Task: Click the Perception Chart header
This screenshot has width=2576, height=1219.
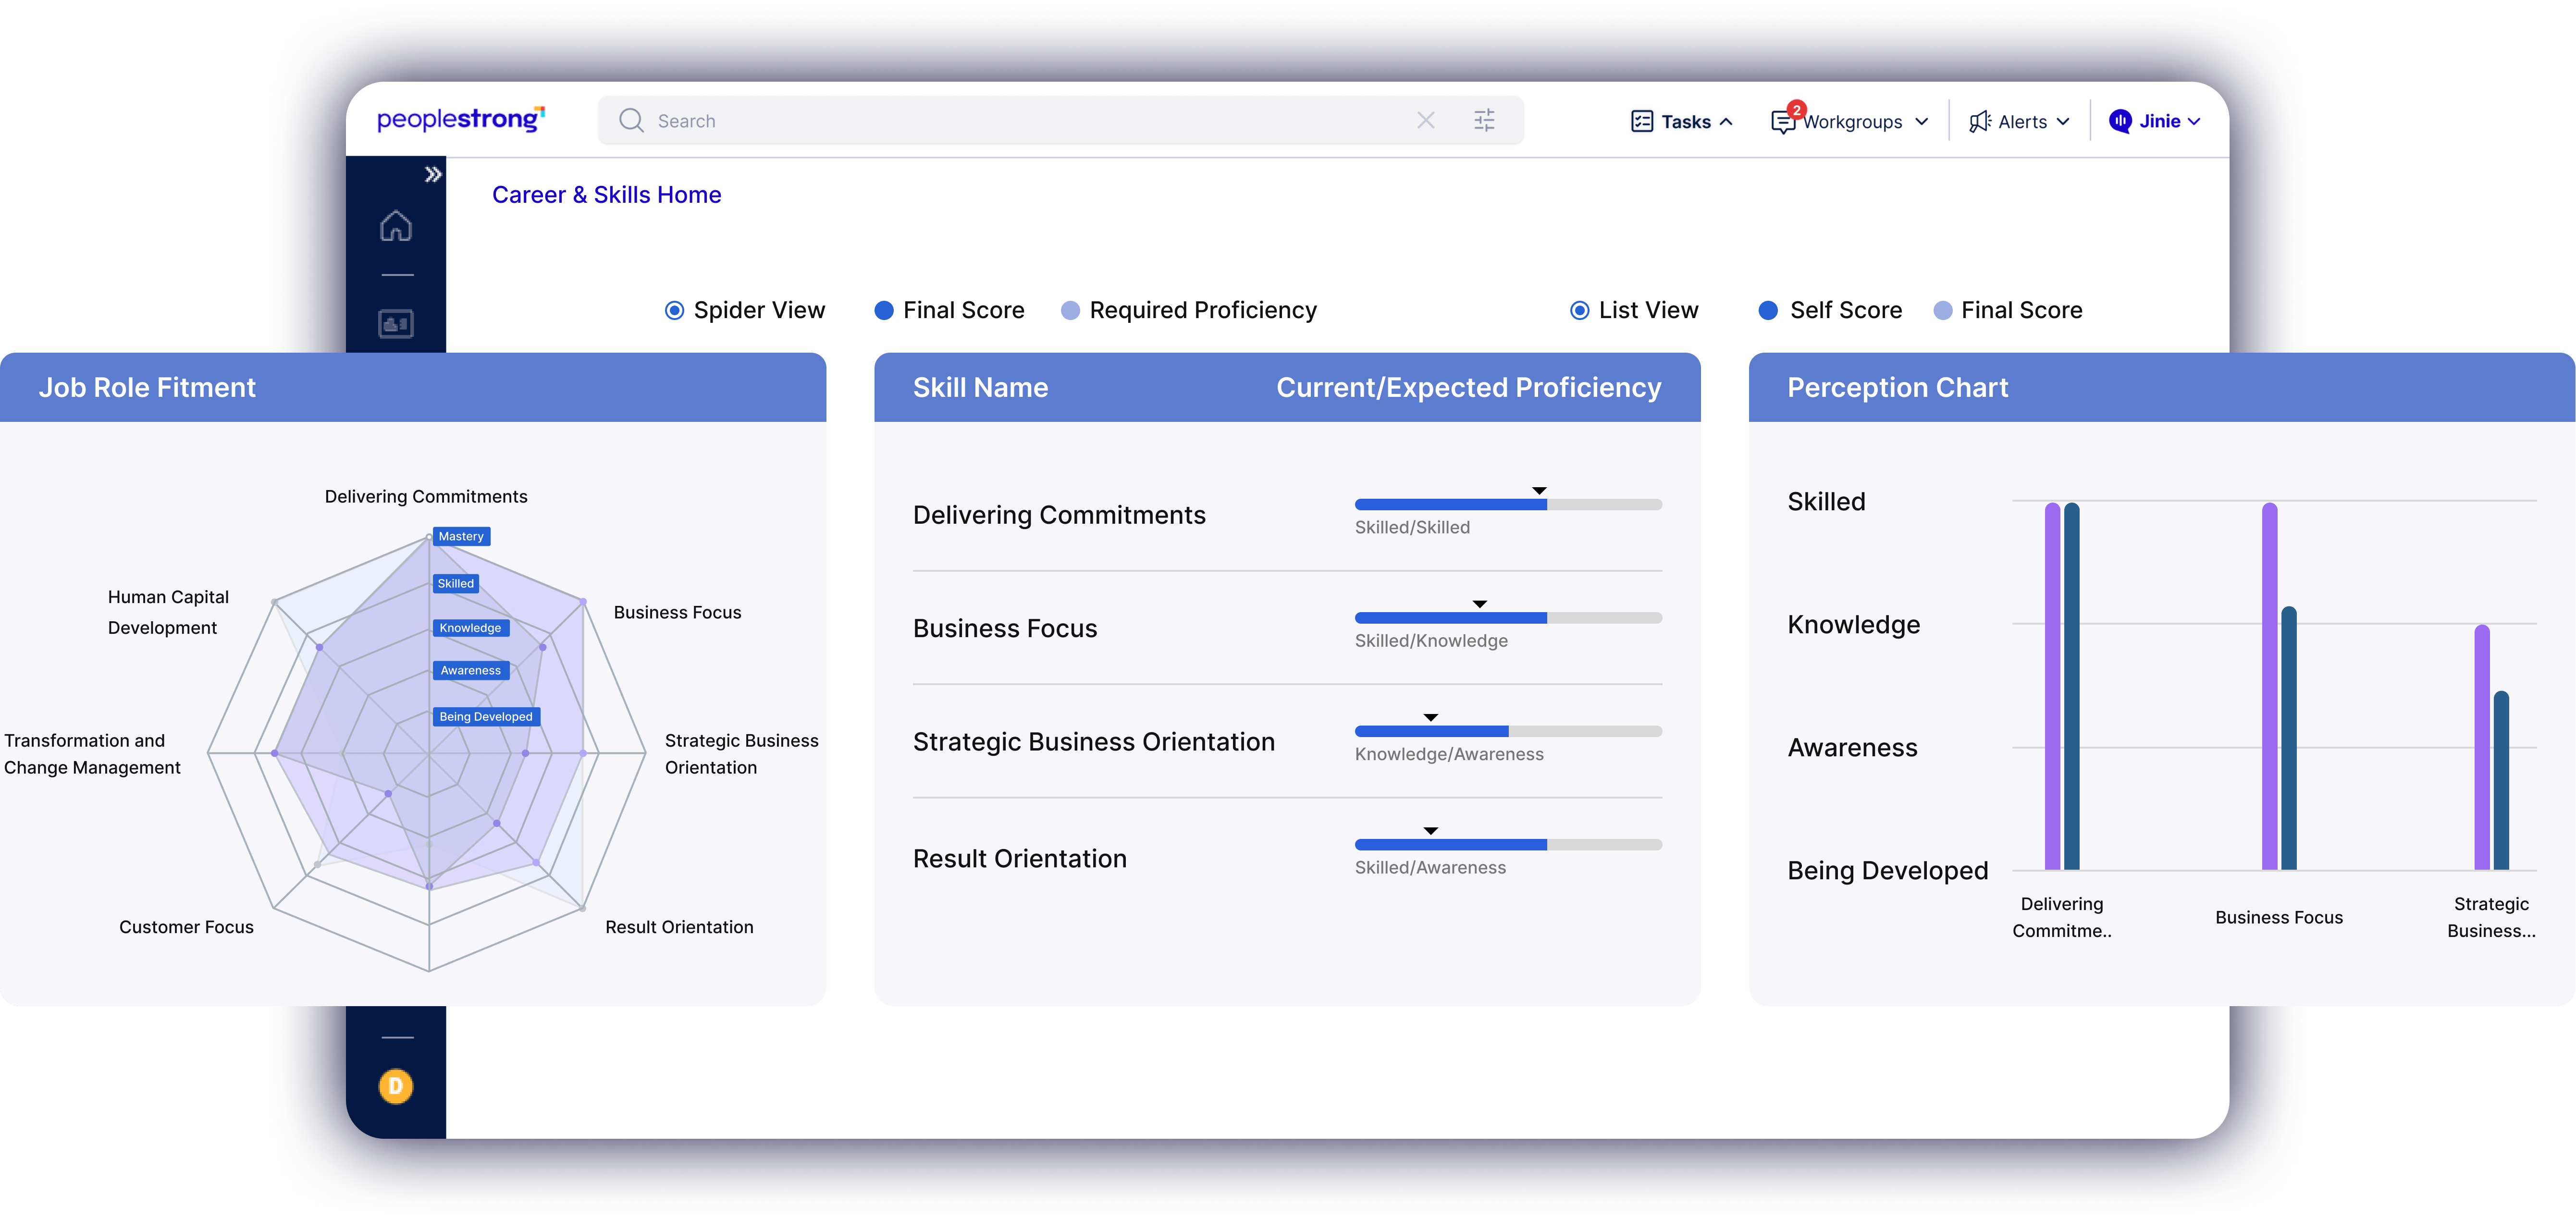Action: [1897, 388]
